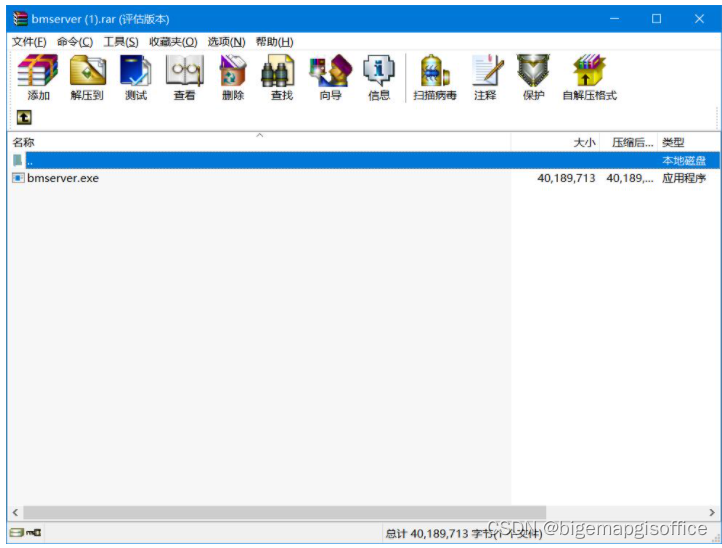This screenshot has height=548, width=722.
Task: Sort by Packed size (压缩后) column header
Action: coord(628,142)
